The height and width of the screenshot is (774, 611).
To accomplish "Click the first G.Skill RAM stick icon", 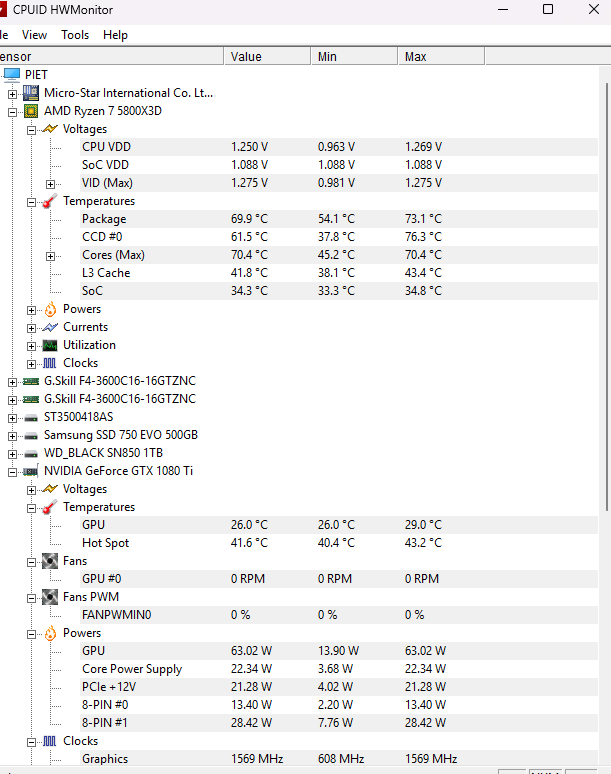I will 31,381.
